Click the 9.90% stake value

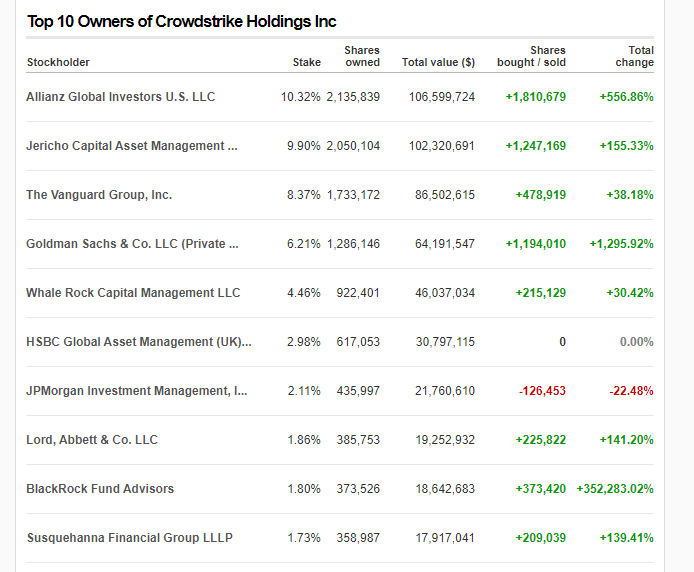(x=304, y=146)
